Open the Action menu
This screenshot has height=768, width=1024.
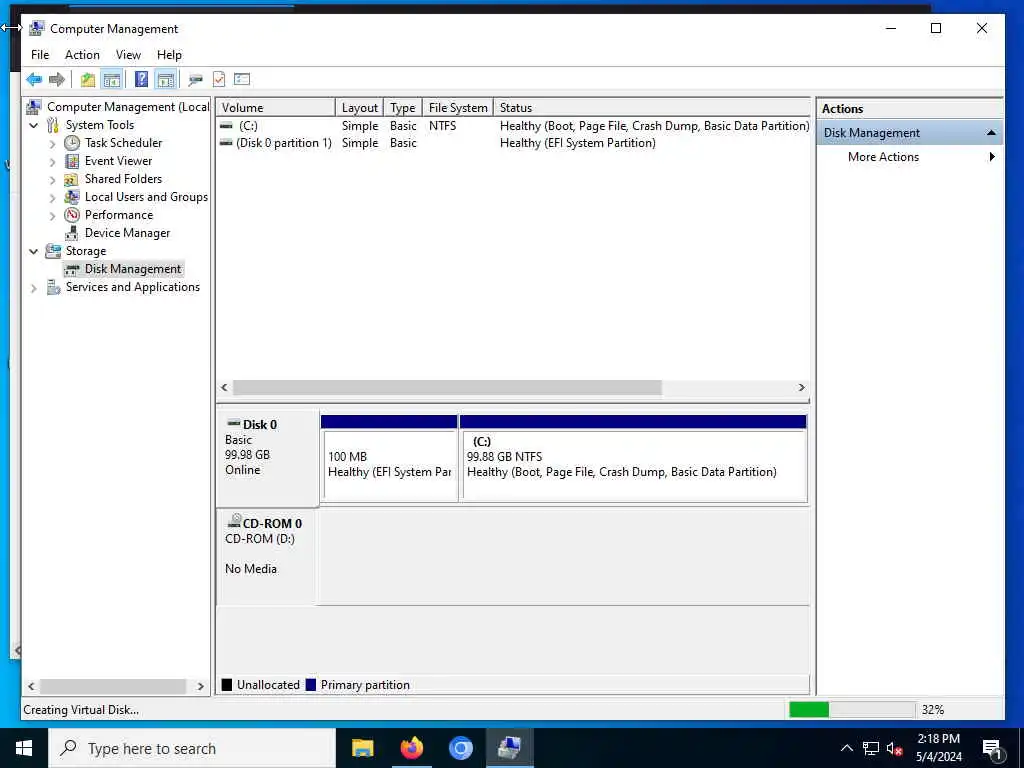pyautogui.click(x=82, y=55)
